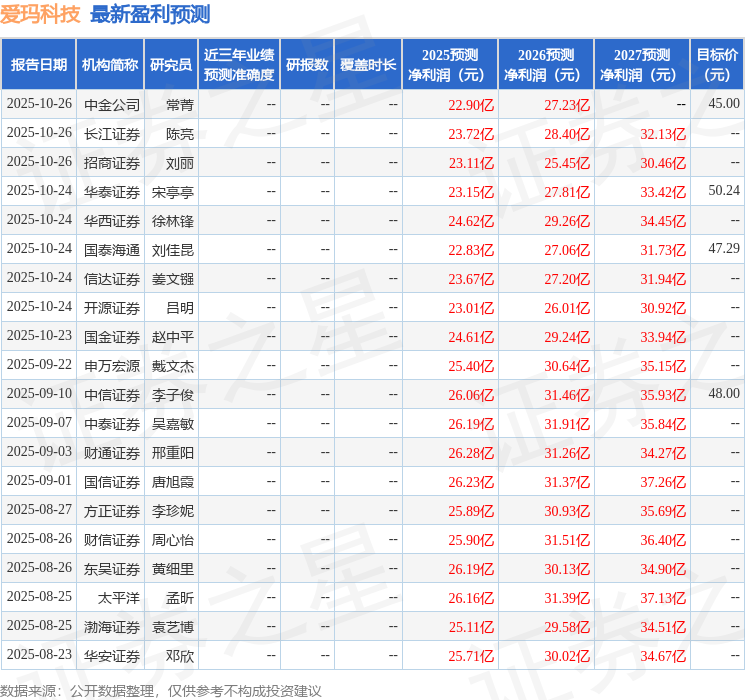Click the 研报数 column header
745x700 pixels.
click(307, 64)
